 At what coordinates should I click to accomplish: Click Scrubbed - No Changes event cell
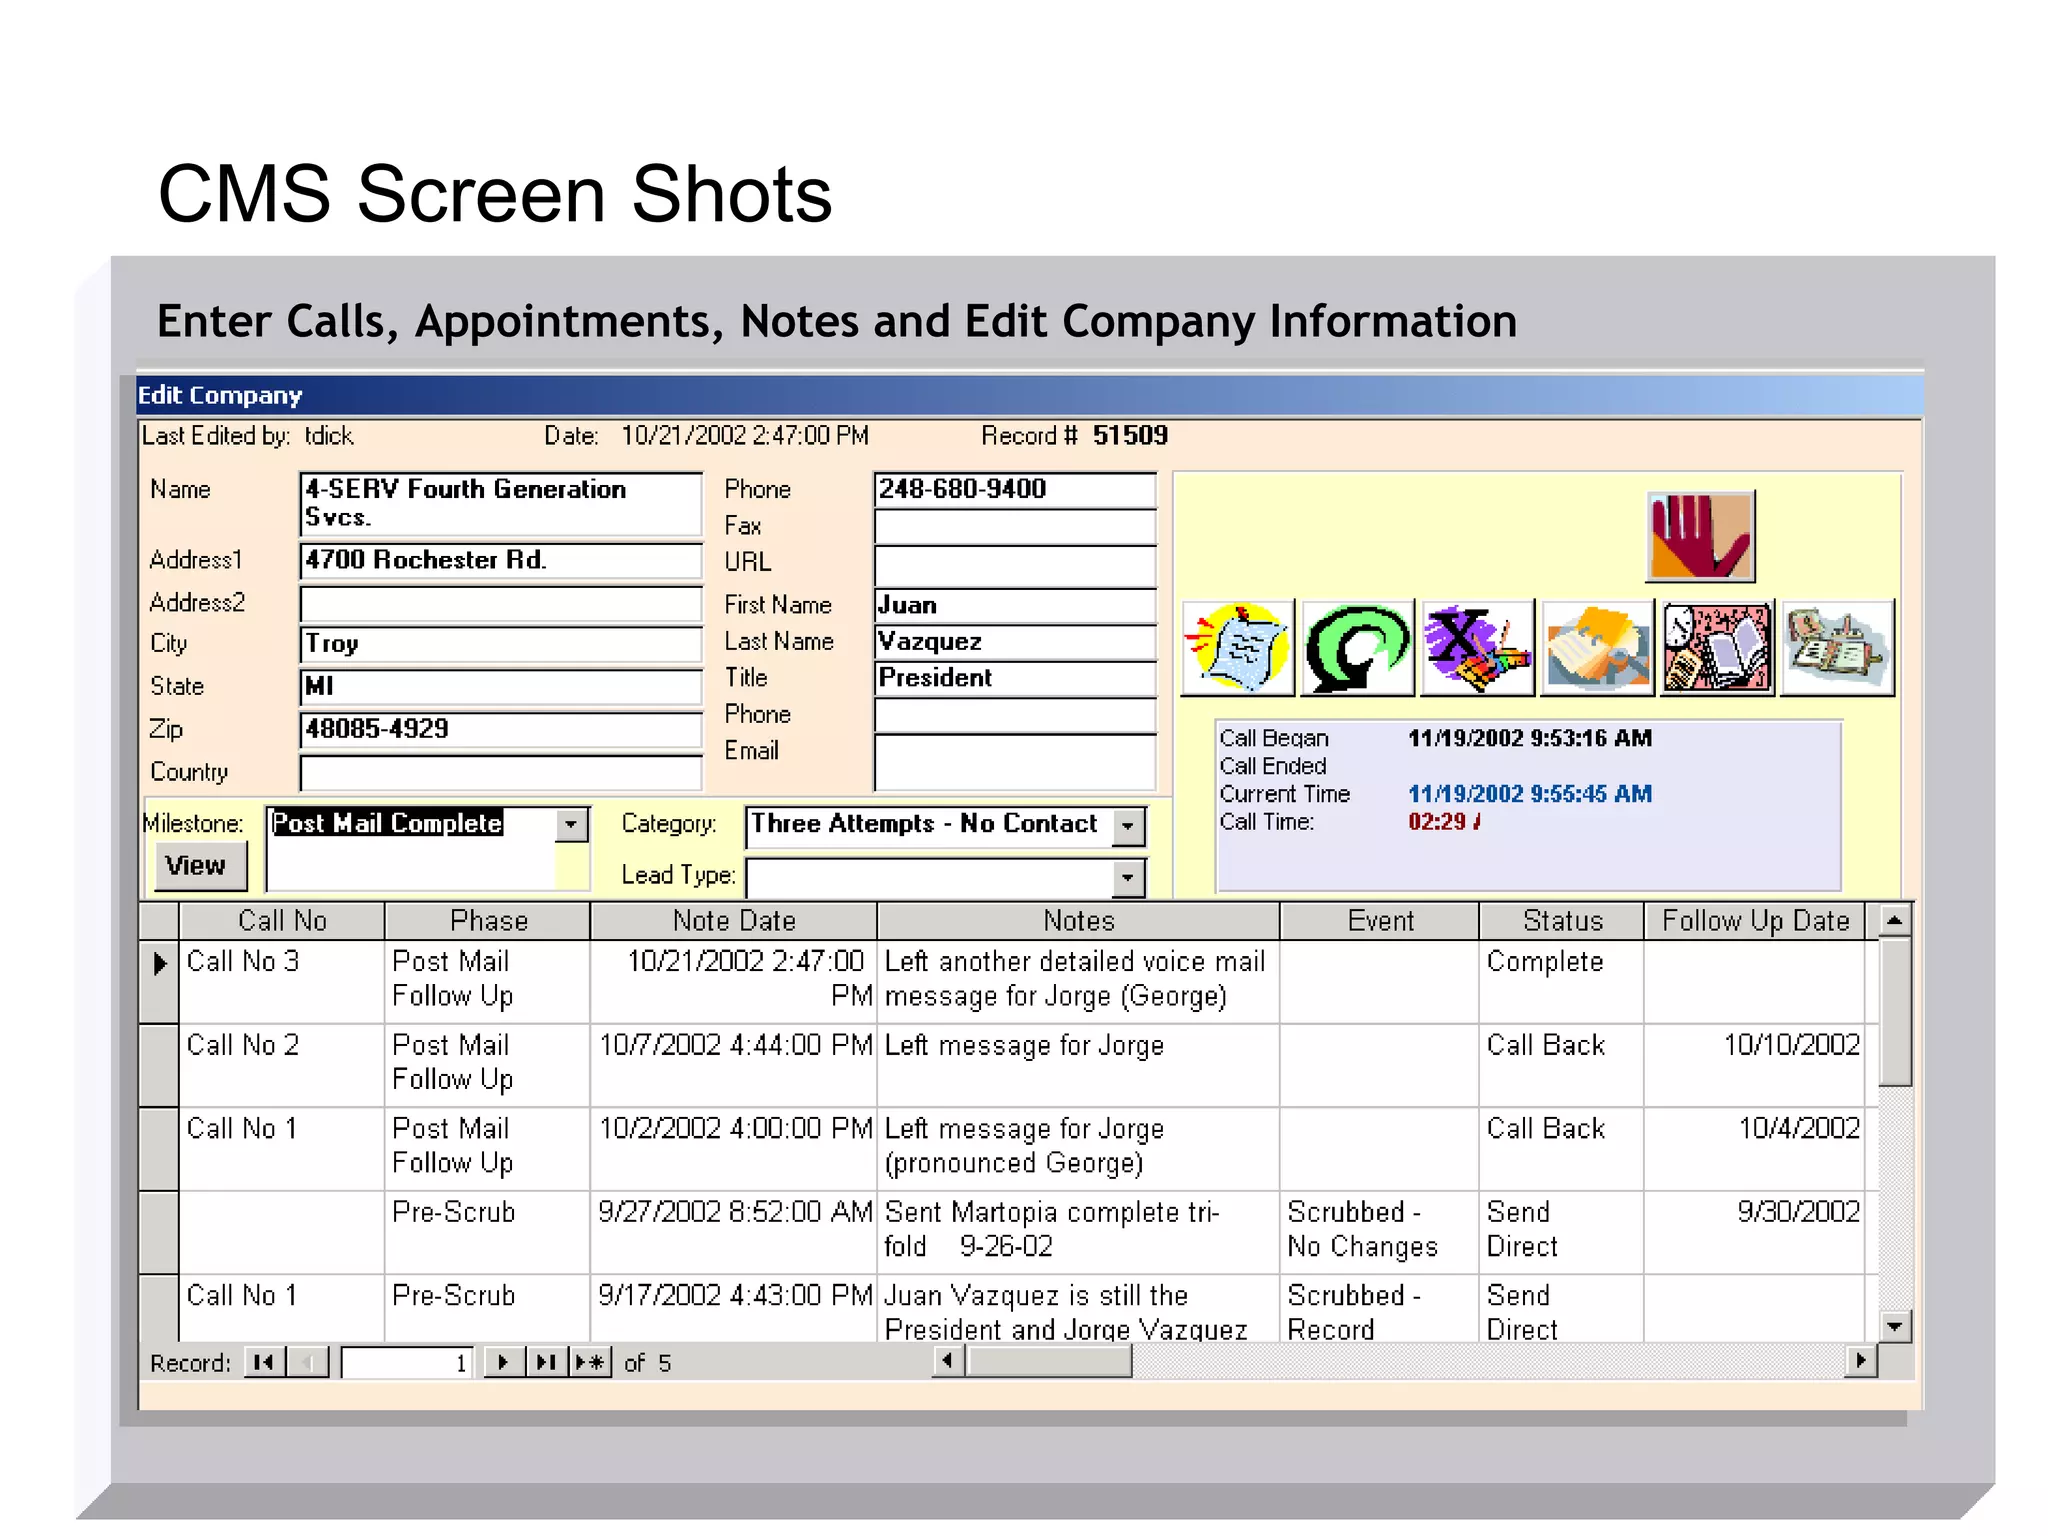click(x=1380, y=1231)
